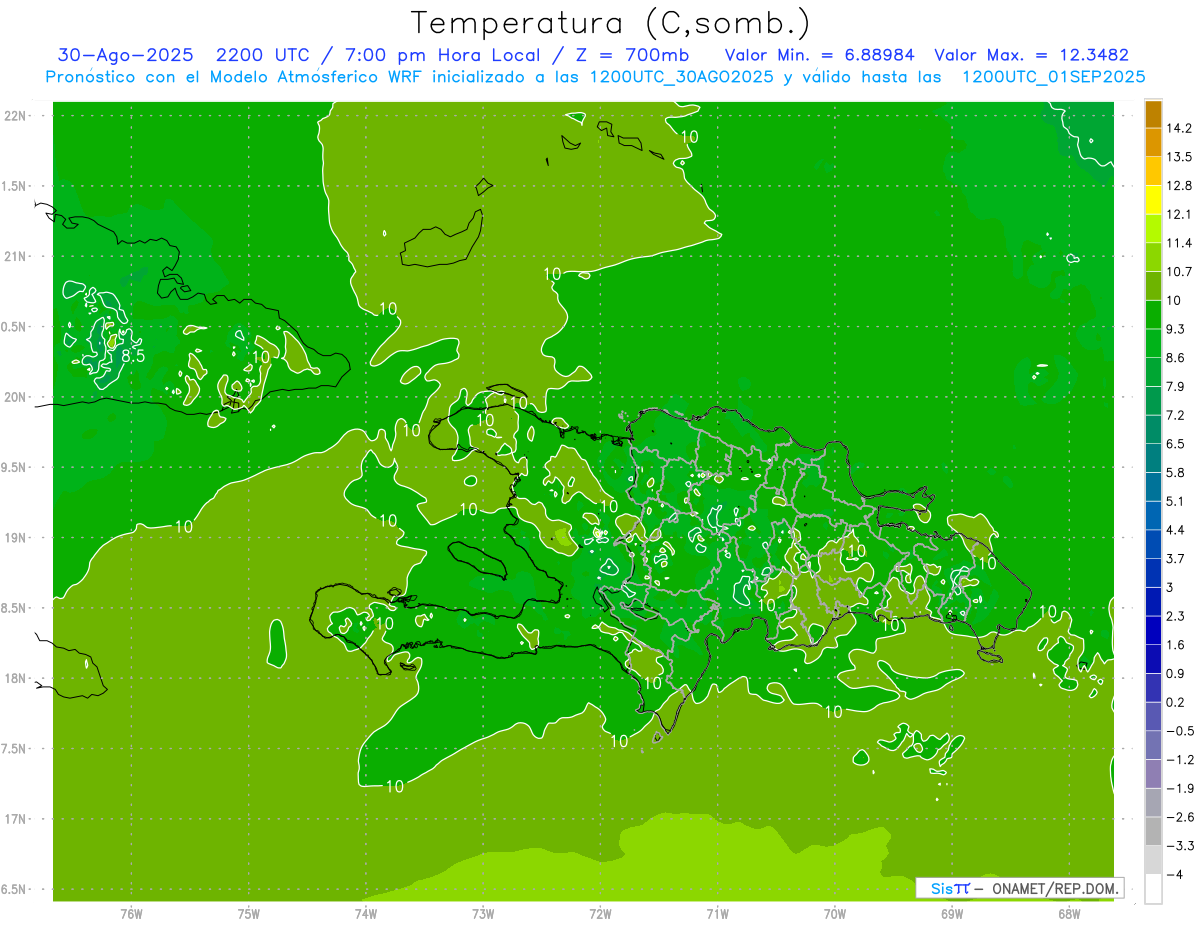Image resolution: width=1200 pixels, height=927 pixels.
Task: Click the 'SisPI – ONAMET/REP.DOM.' logo box
Action: coord(1019,888)
